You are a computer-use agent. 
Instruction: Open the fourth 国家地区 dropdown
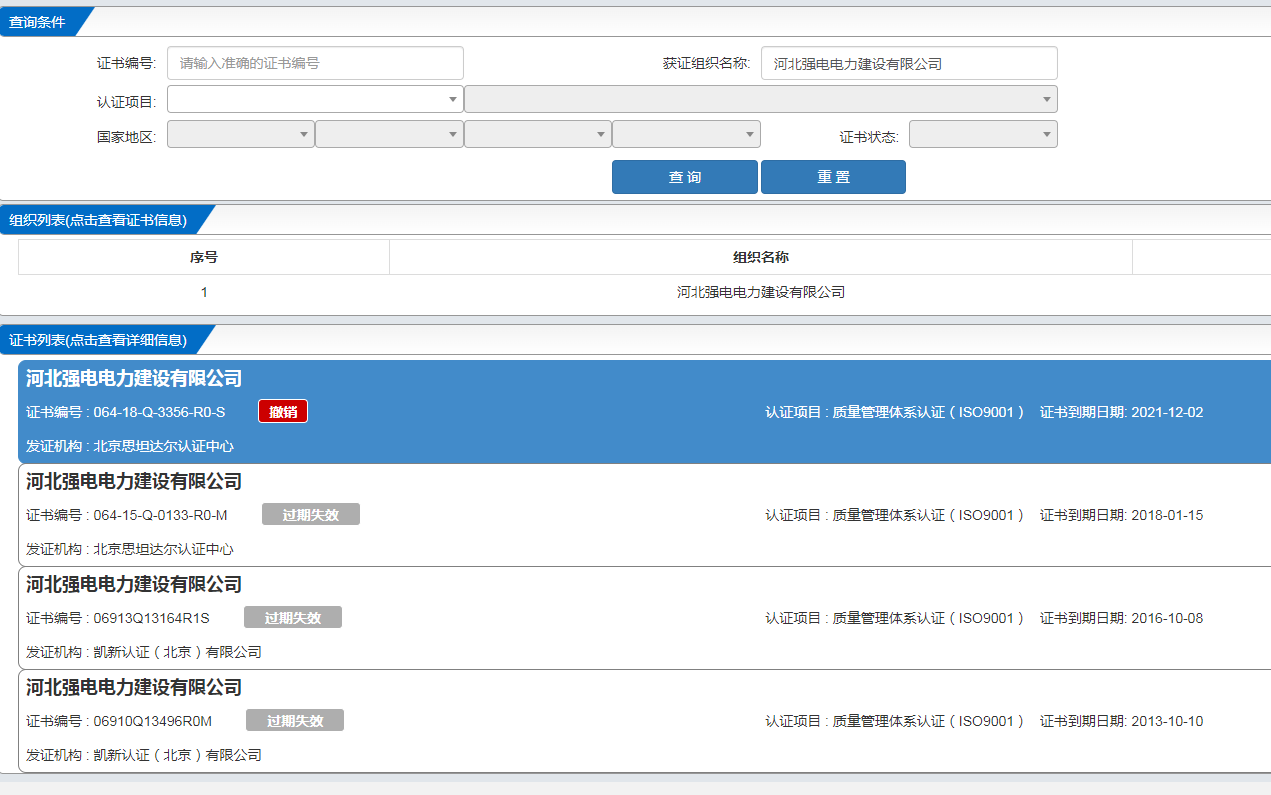(686, 134)
